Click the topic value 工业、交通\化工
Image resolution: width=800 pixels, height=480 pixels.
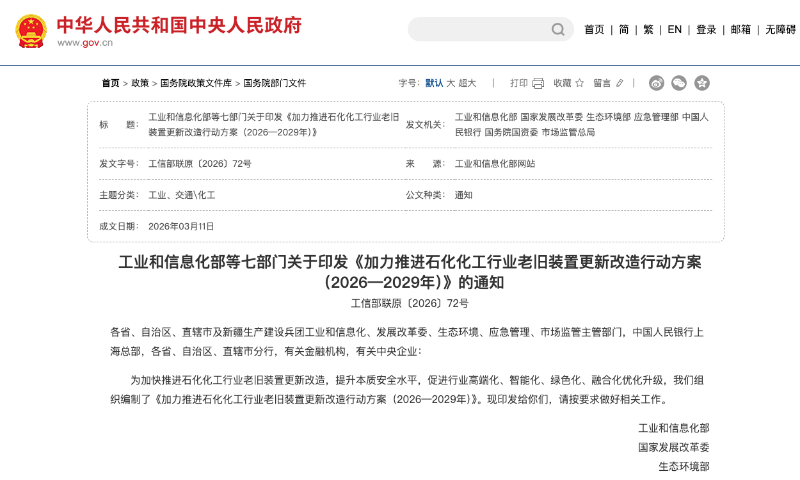pyautogui.click(x=182, y=195)
